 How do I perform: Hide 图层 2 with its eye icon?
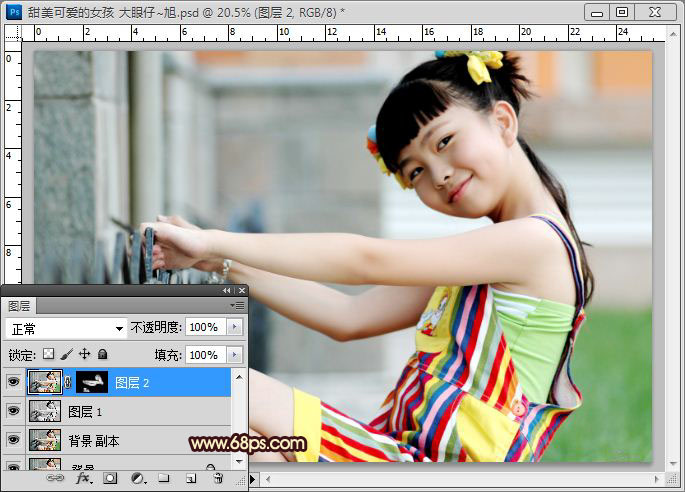[13, 382]
